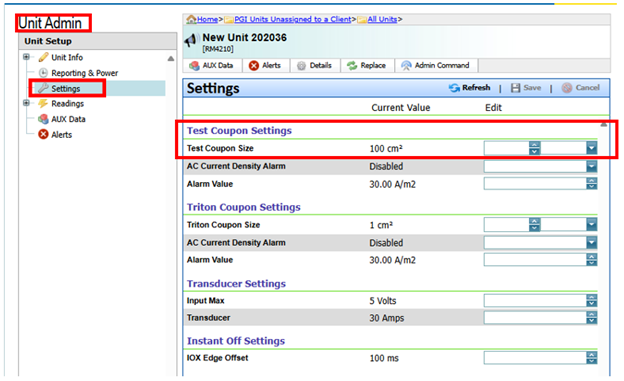This screenshot has height=381, width=624.
Task: Expand the Unit Info tree node
Action: 26,57
